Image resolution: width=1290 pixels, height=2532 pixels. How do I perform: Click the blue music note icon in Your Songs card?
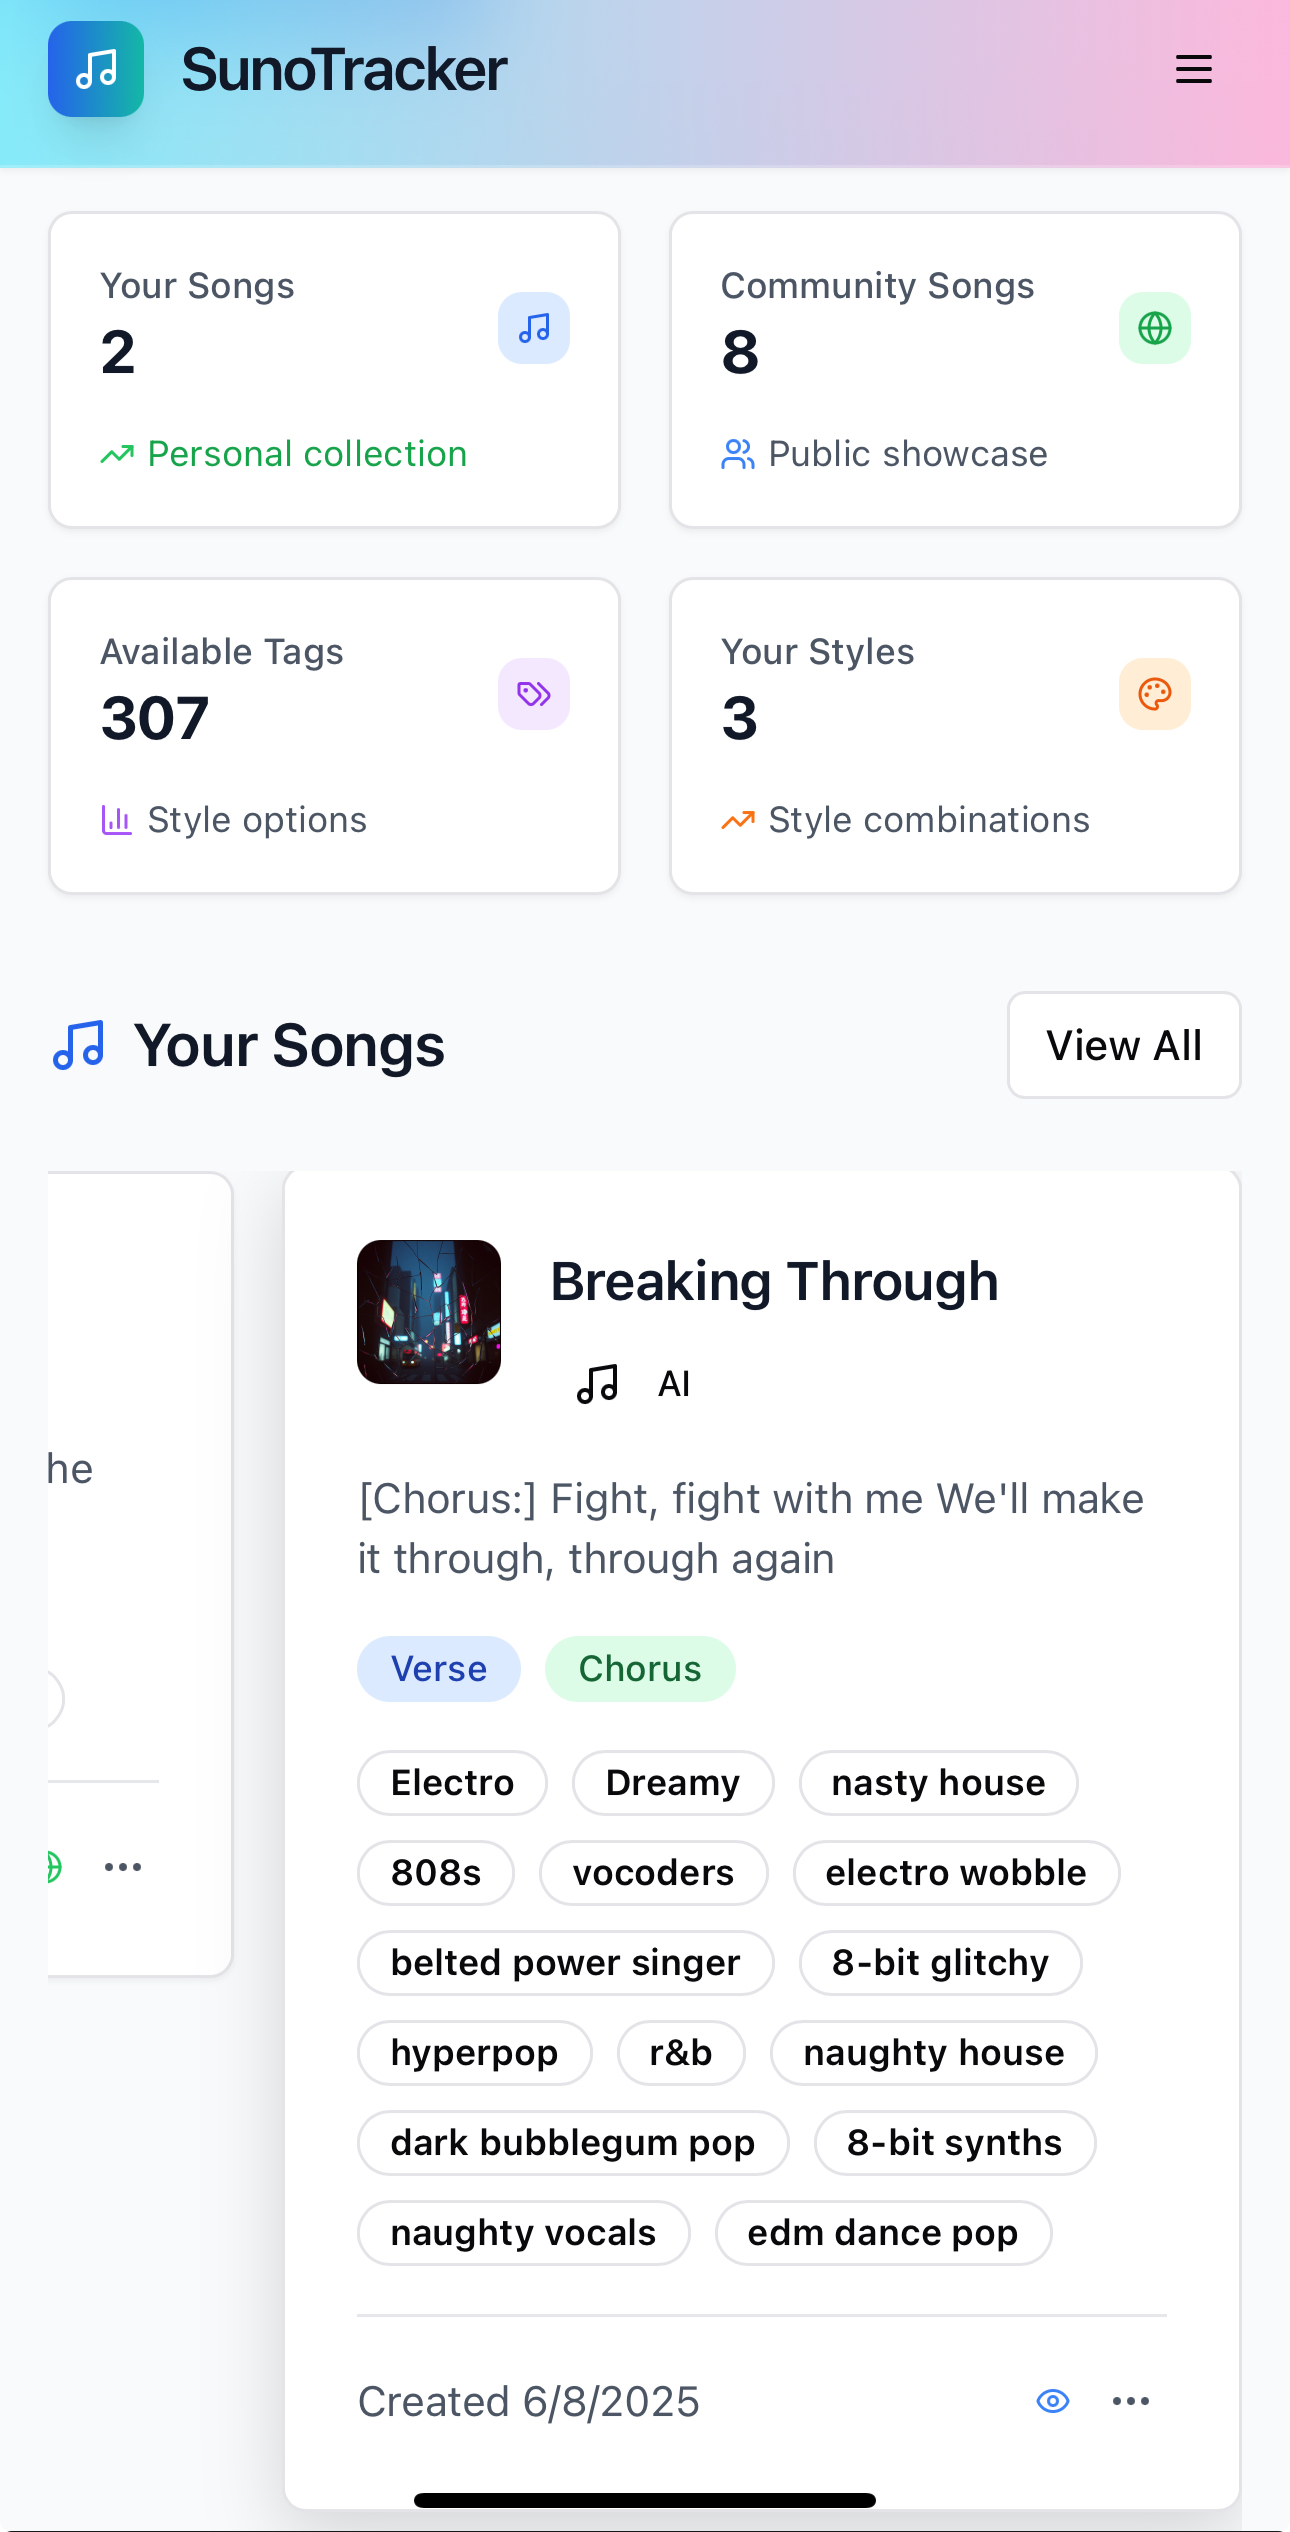point(534,328)
